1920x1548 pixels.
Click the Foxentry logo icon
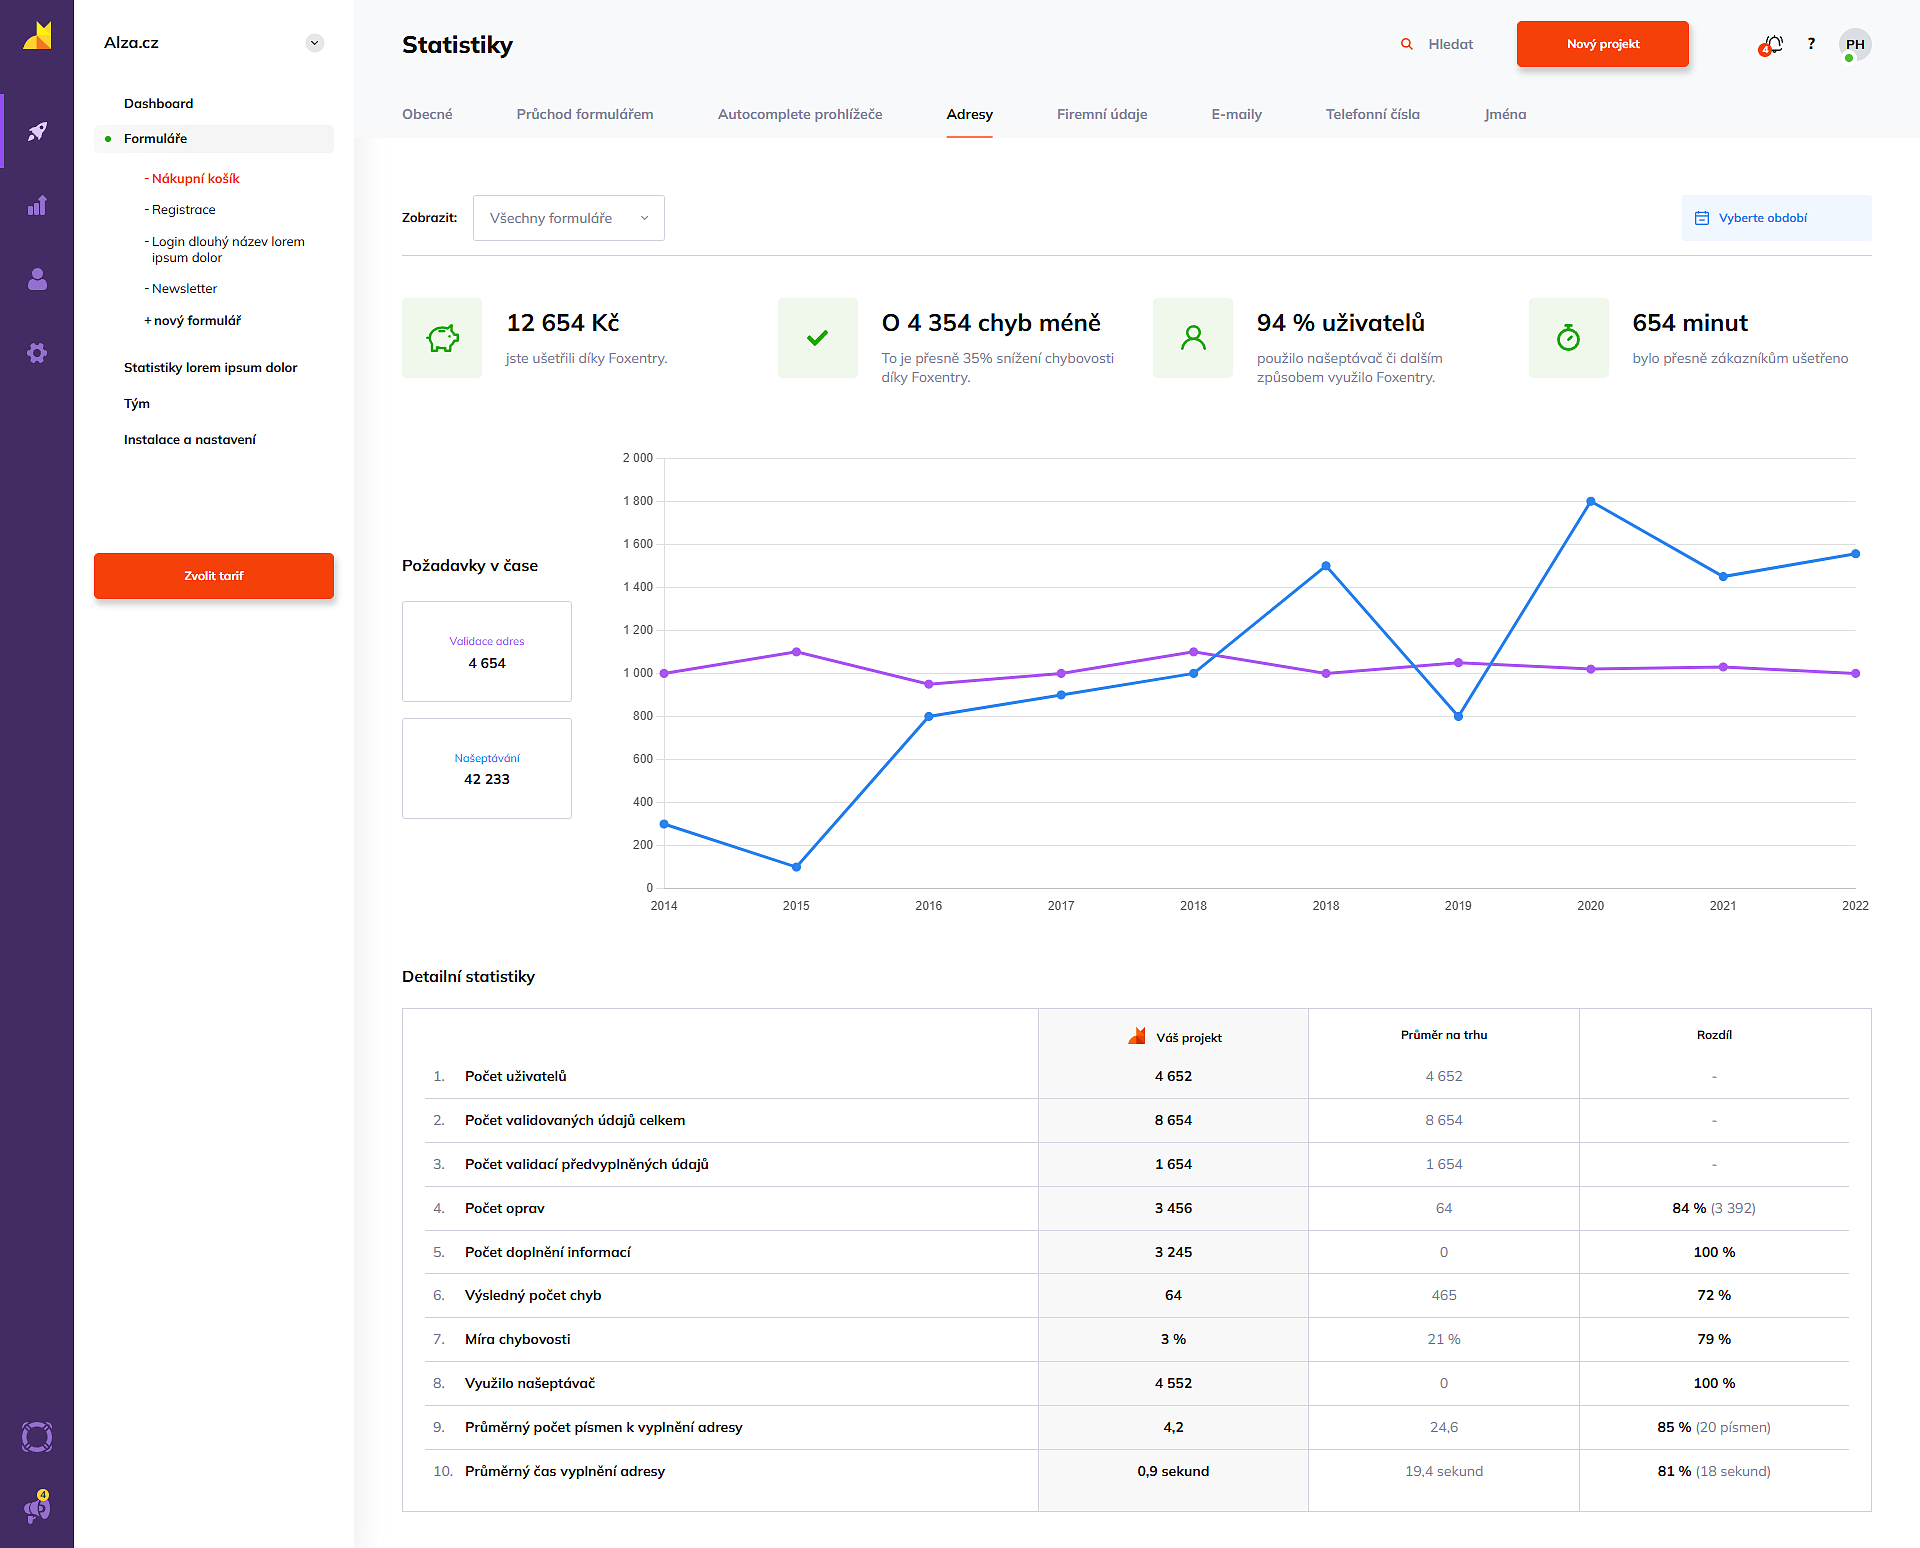click(x=37, y=36)
